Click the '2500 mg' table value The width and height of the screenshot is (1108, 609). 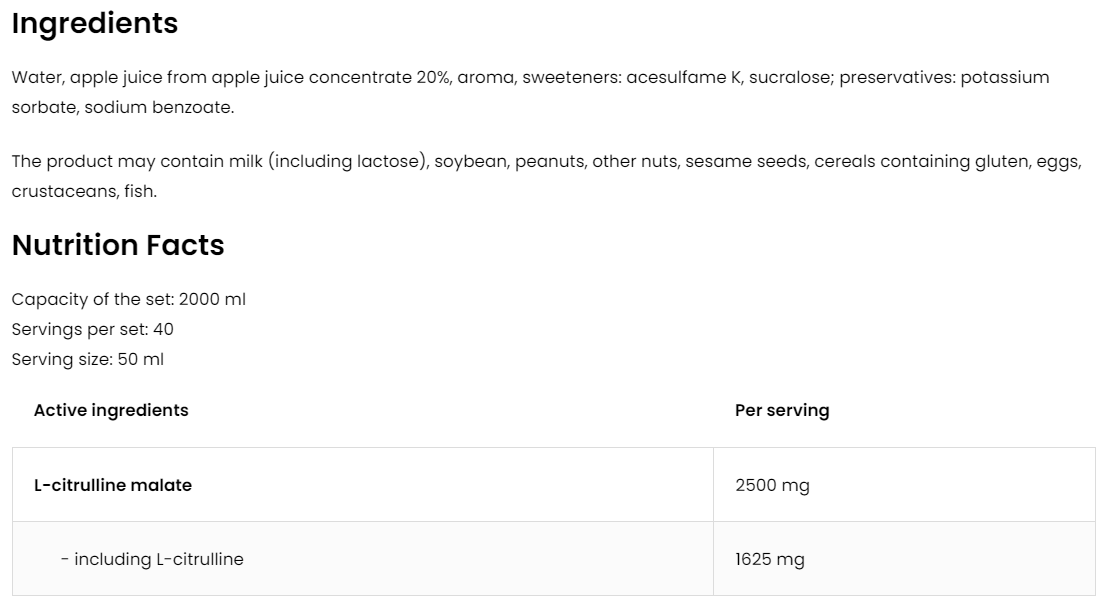(772, 485)
